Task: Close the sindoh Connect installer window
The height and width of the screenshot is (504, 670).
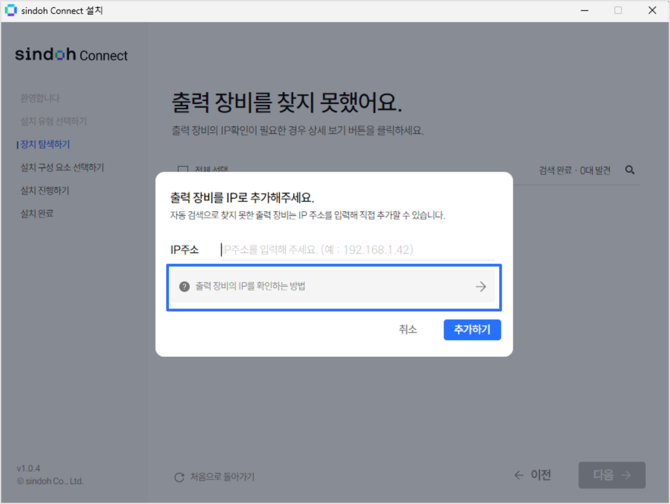Action: tap(652, 10)
